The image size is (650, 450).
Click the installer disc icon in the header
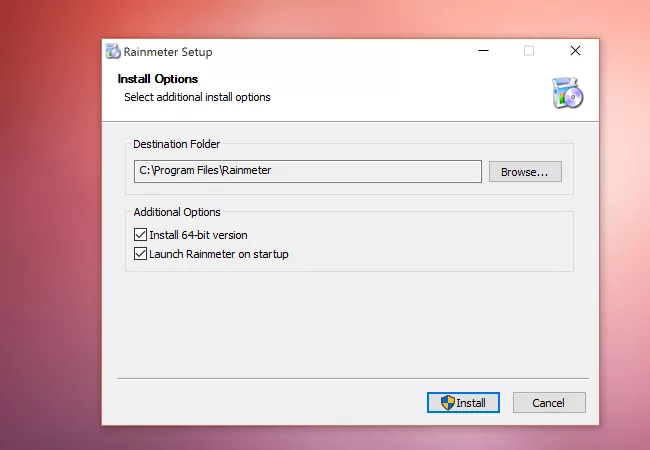point(567,92)
